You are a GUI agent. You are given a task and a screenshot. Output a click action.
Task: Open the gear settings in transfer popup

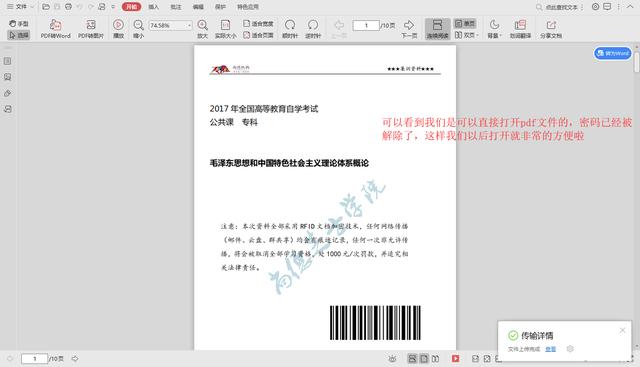tap(570, 349)
